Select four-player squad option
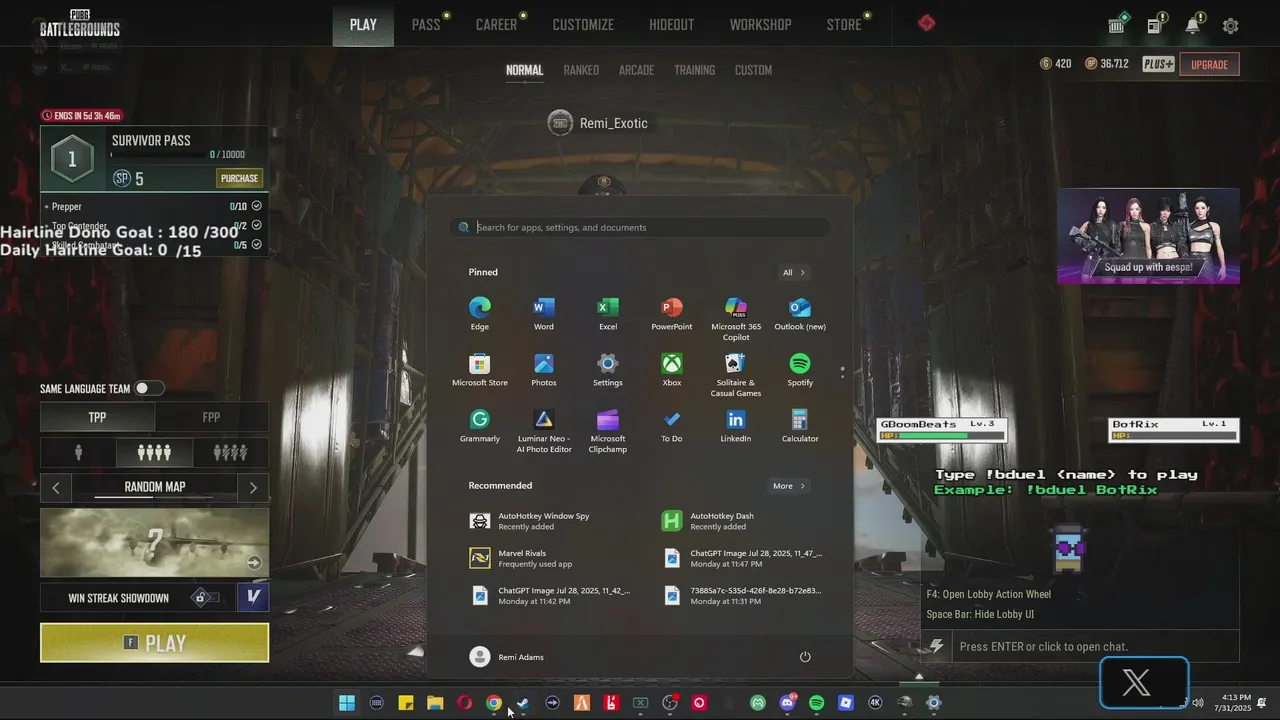This screenshot has height=720, width=1280. pos(154,453)
